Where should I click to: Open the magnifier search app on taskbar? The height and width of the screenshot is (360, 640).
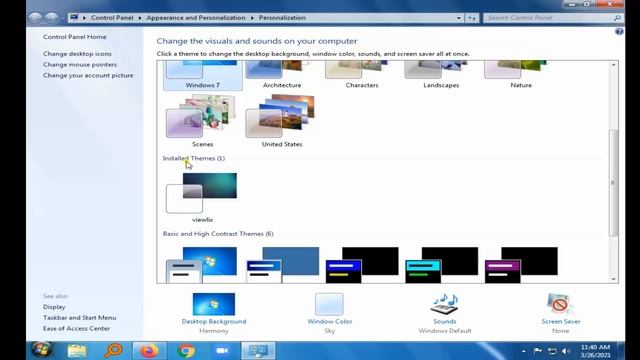(113, 351)
